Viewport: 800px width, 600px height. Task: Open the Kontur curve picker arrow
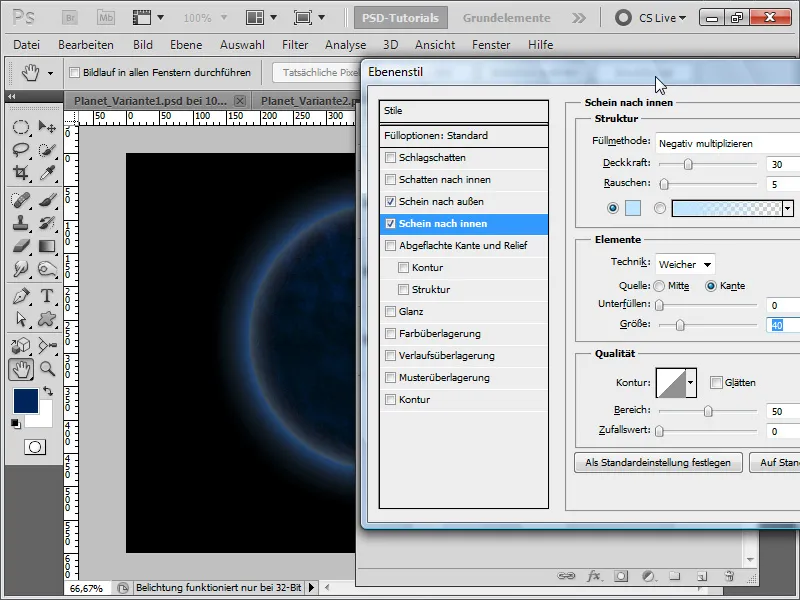691,382
